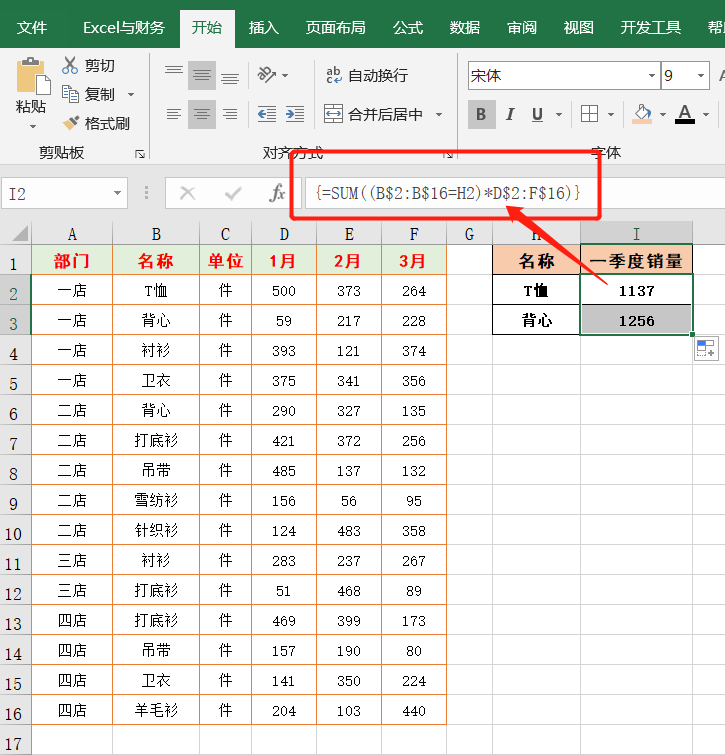
Task: Open the Paste options dropdown arrow
Action: tap(33, 127)
